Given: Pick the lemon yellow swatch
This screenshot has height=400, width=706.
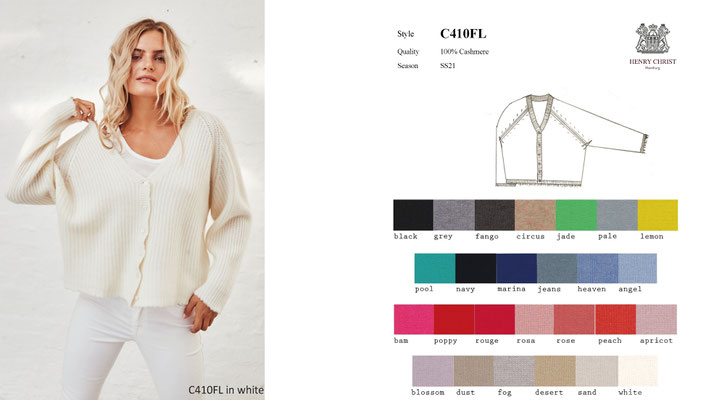Looking at the screenshot, I should (658, 215).
